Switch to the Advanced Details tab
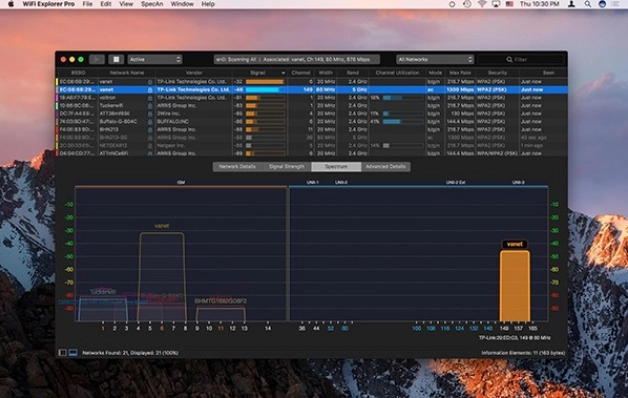The image size is (628, 398). pos(386,167)
